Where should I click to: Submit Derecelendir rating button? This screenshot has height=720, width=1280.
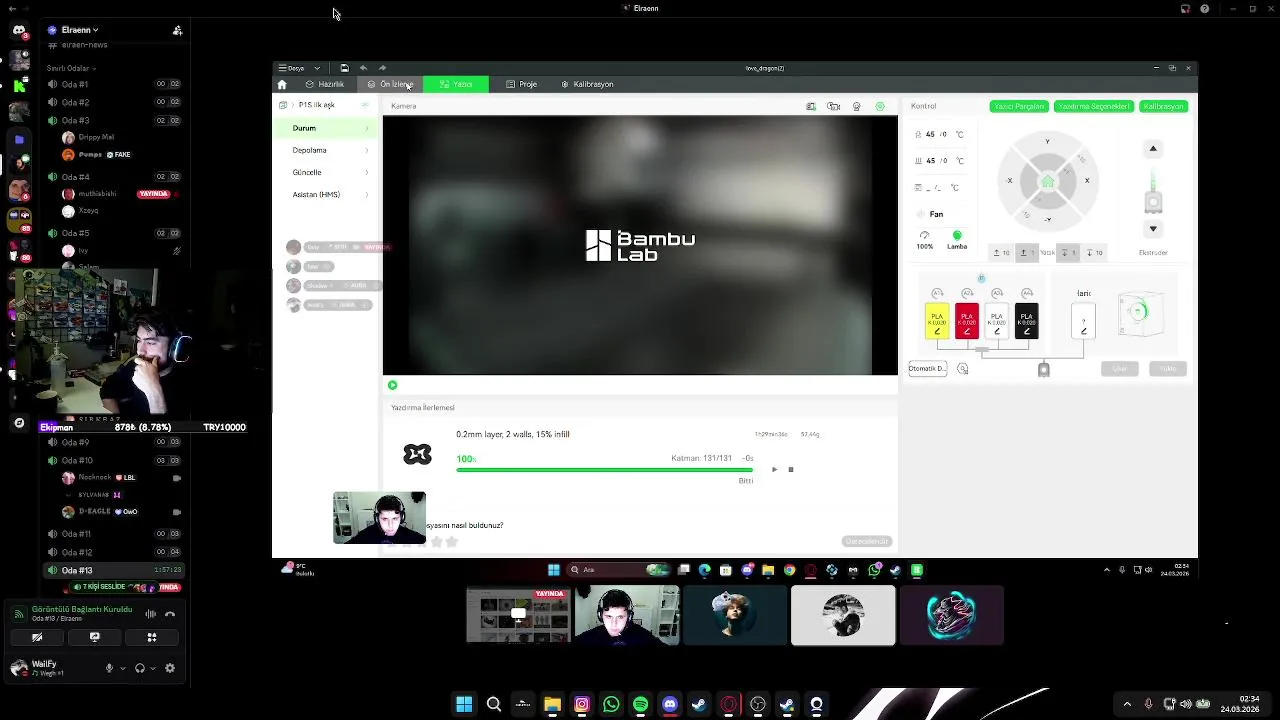tap(866, 541)
